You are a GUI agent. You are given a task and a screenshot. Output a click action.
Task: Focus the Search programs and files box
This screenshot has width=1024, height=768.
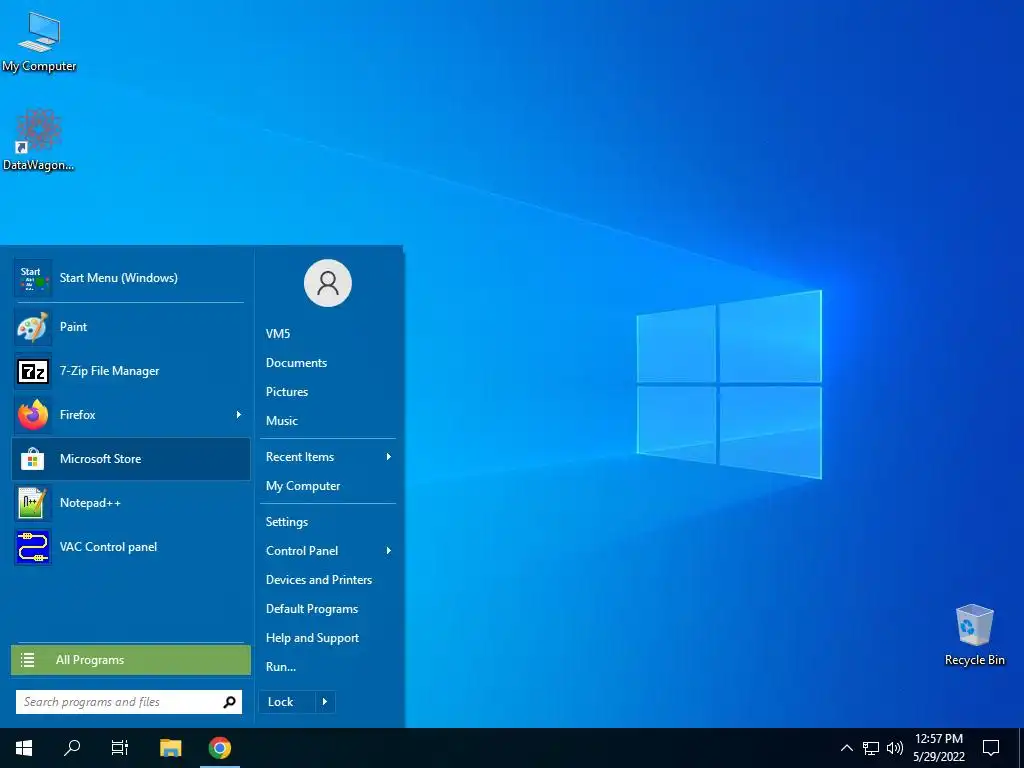click(x=129, y=702)
